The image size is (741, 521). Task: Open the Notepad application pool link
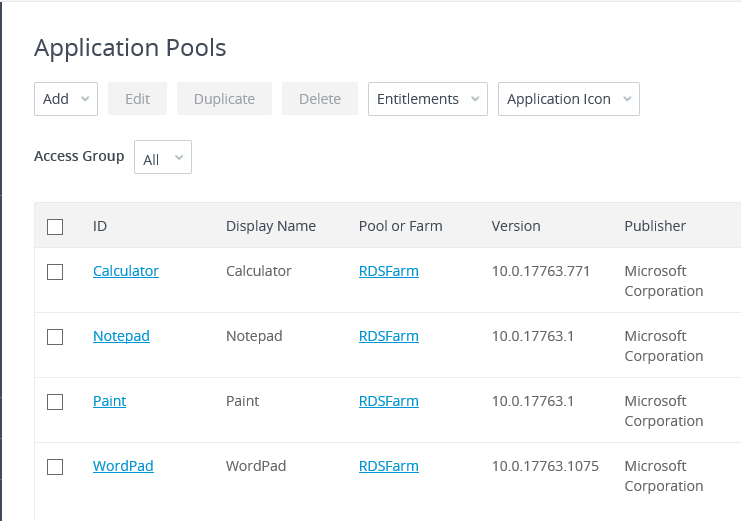click(121, 336)
